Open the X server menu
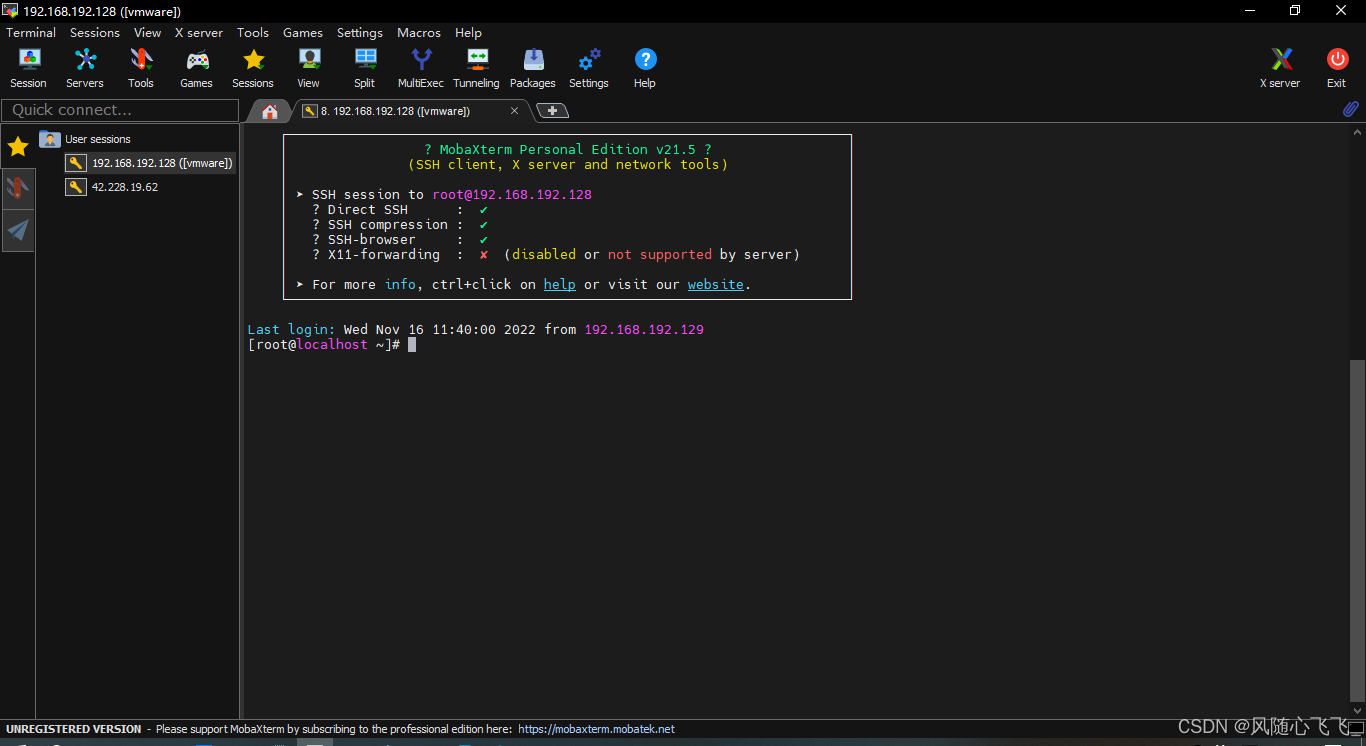1366x746 pixels. [x=199, y=32]
